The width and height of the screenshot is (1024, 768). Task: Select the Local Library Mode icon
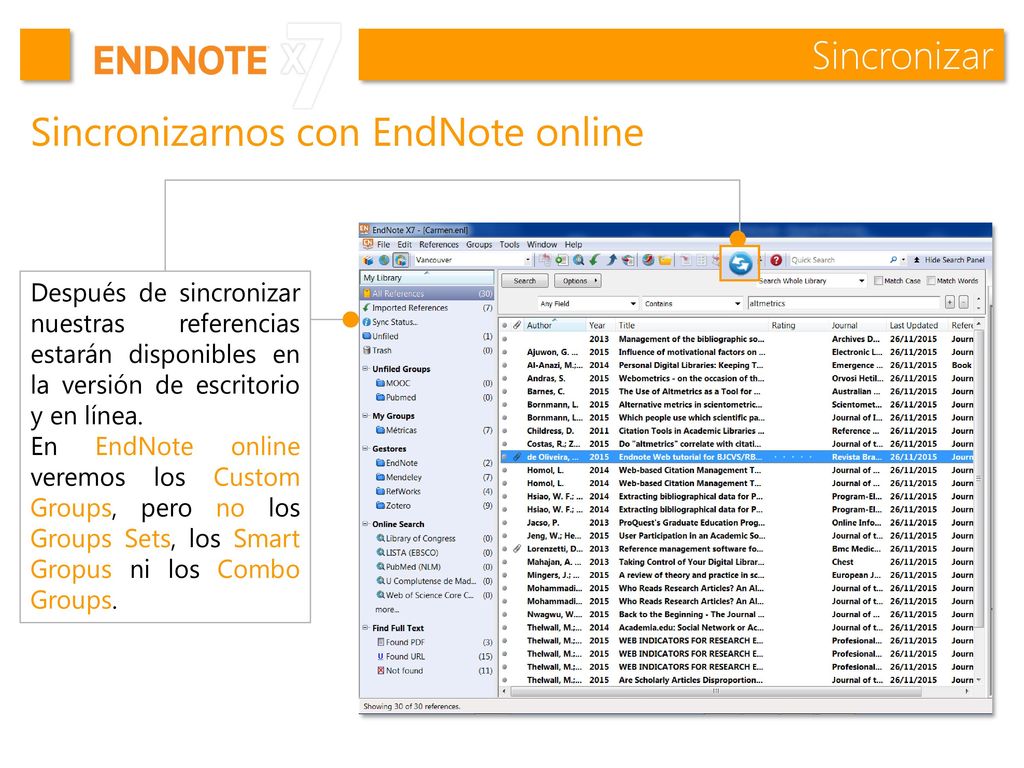368,260
